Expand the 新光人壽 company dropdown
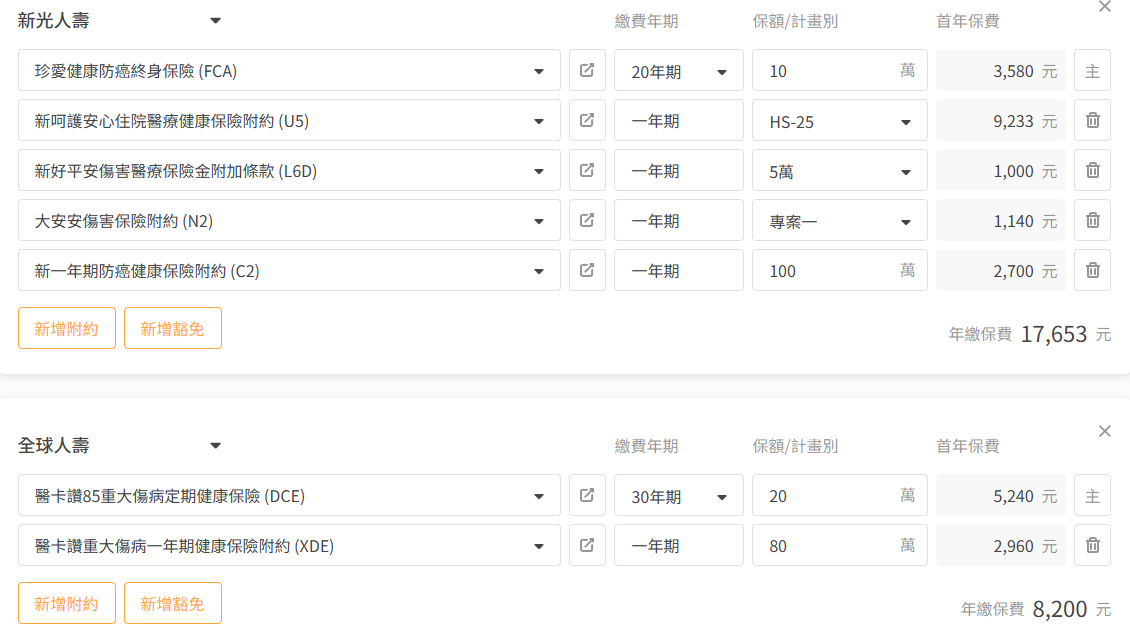This screenshot has width=1130, height=627. [x=215, y=21]
